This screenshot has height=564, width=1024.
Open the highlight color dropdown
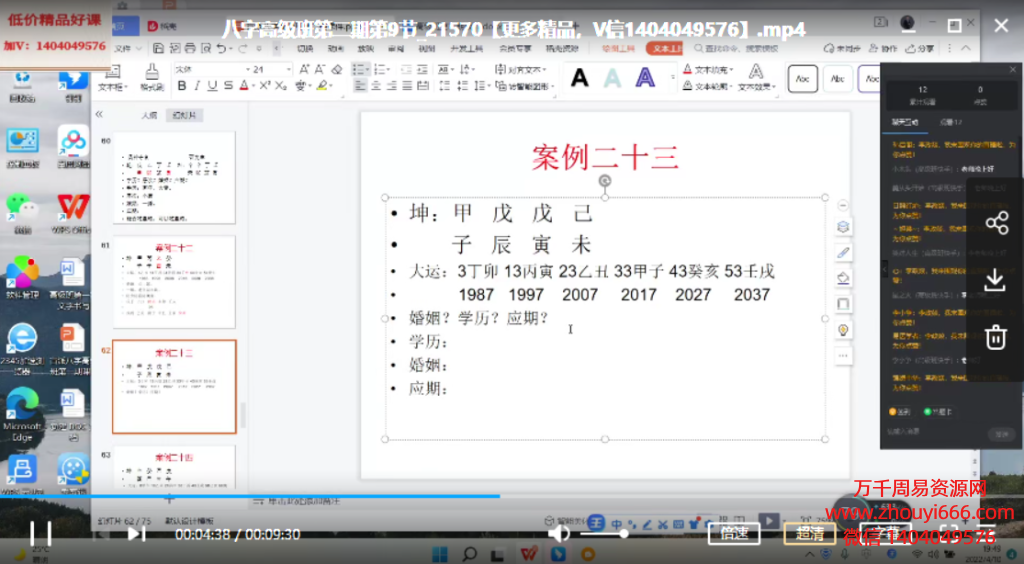[332, 86]
